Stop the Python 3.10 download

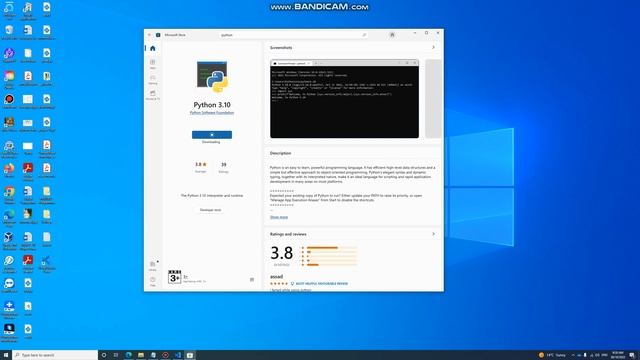tap(212, 135)
